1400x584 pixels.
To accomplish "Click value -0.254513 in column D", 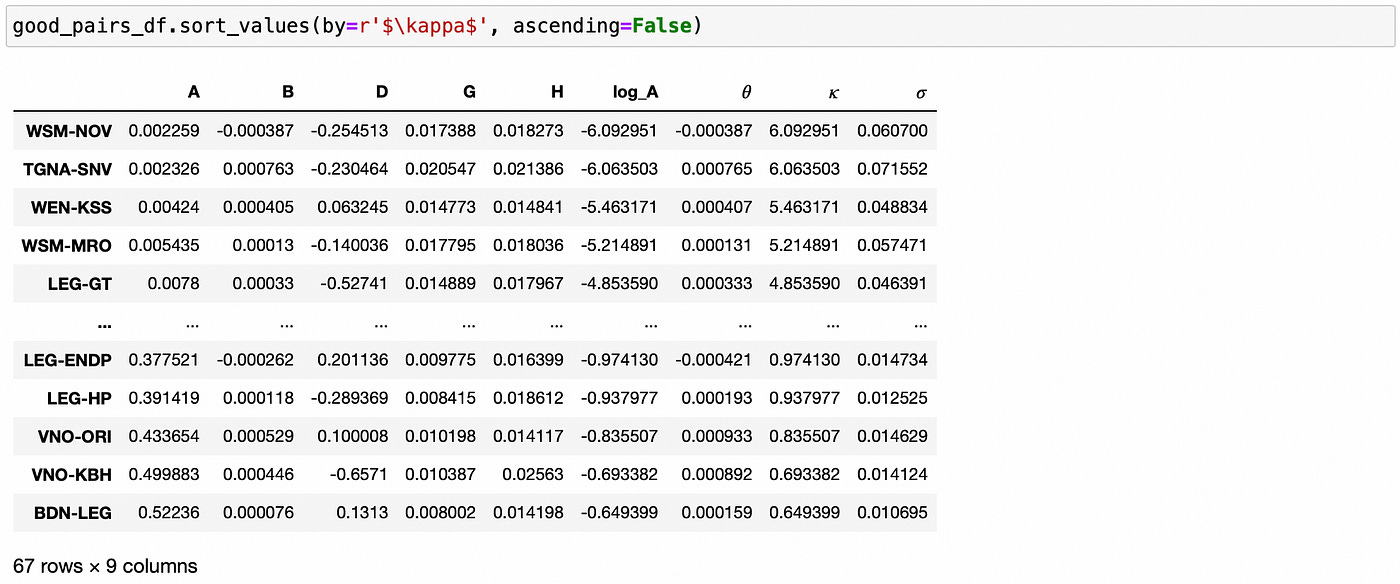I will click(x=350, y=131).
